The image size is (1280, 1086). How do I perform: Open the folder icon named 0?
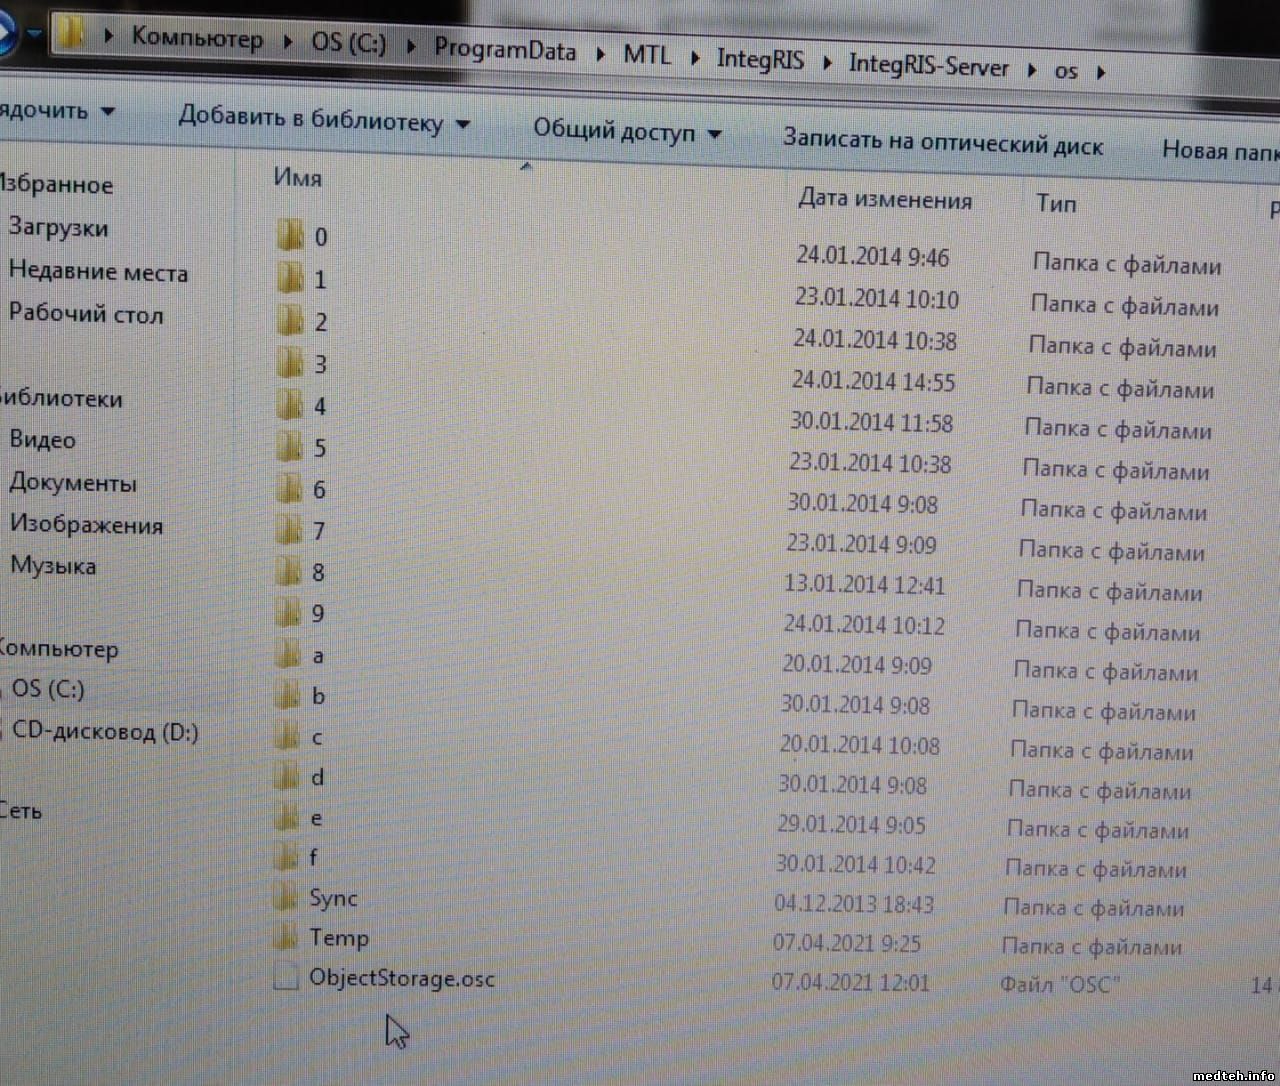pyautogui.click(x=290, y=236)
